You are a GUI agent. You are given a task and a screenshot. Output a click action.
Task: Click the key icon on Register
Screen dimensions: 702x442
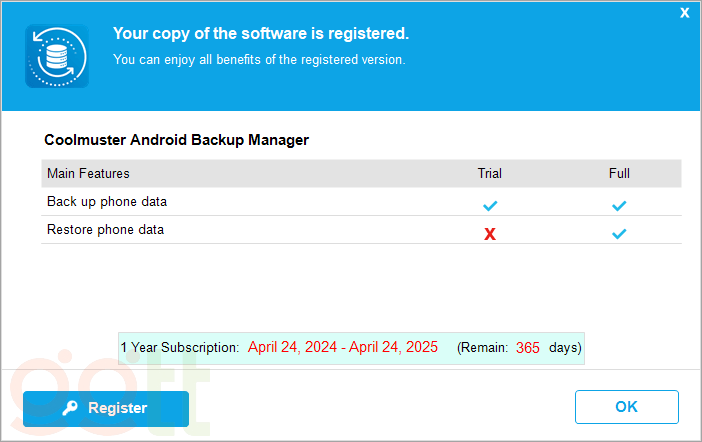70,408
